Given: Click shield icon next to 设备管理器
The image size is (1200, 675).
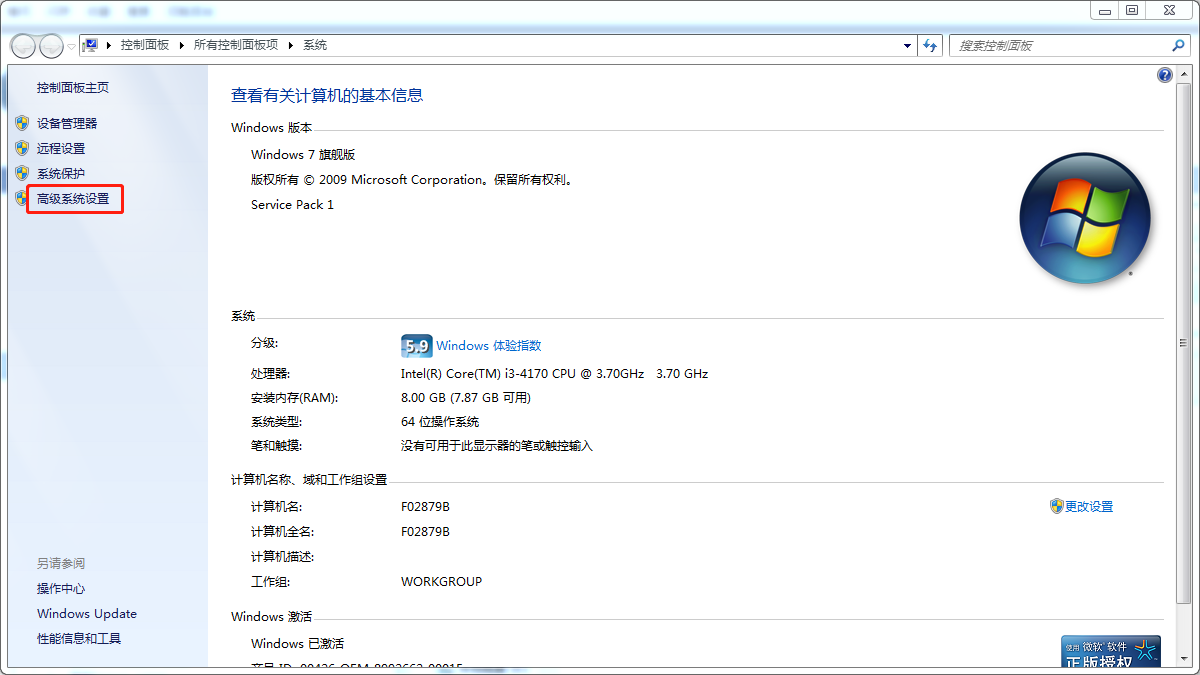Looking at the screenshot, I should (22, 123).
